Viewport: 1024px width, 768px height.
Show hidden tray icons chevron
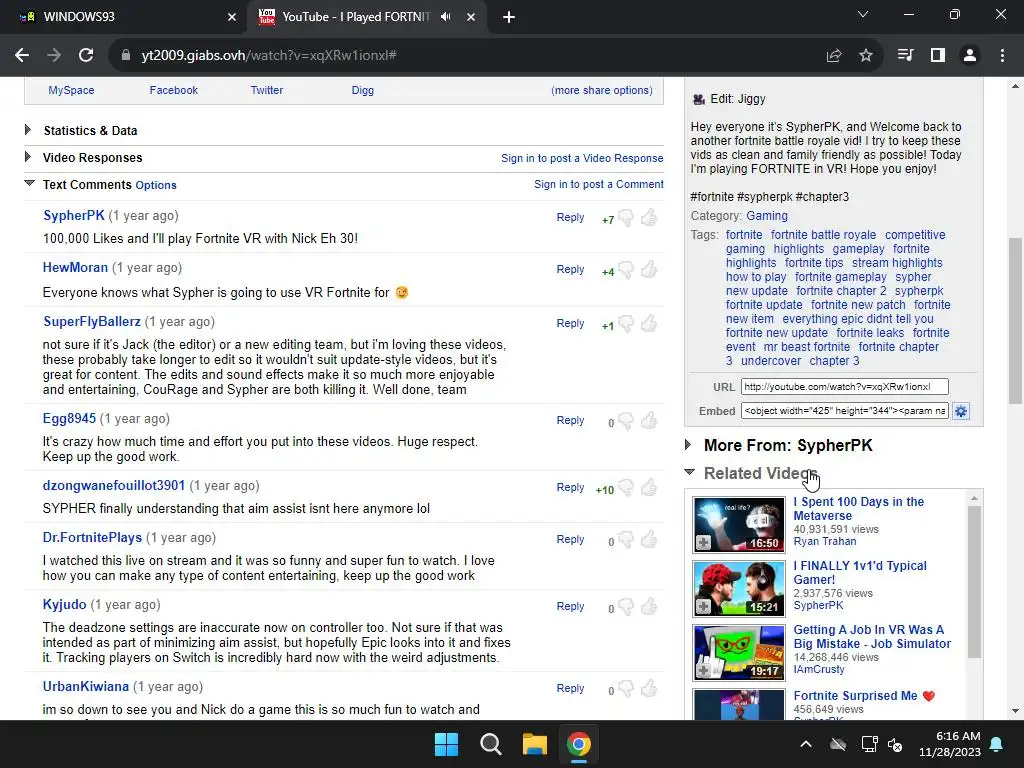point(806,744)
